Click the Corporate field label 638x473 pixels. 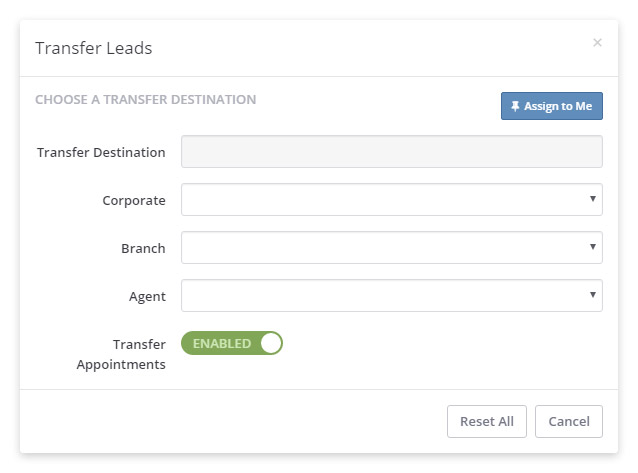134,200
